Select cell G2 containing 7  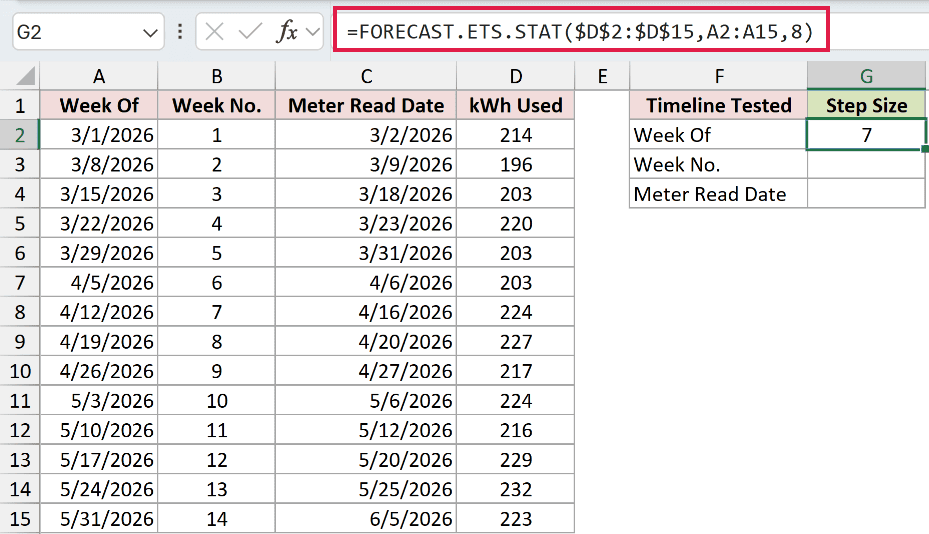[866, 135]
